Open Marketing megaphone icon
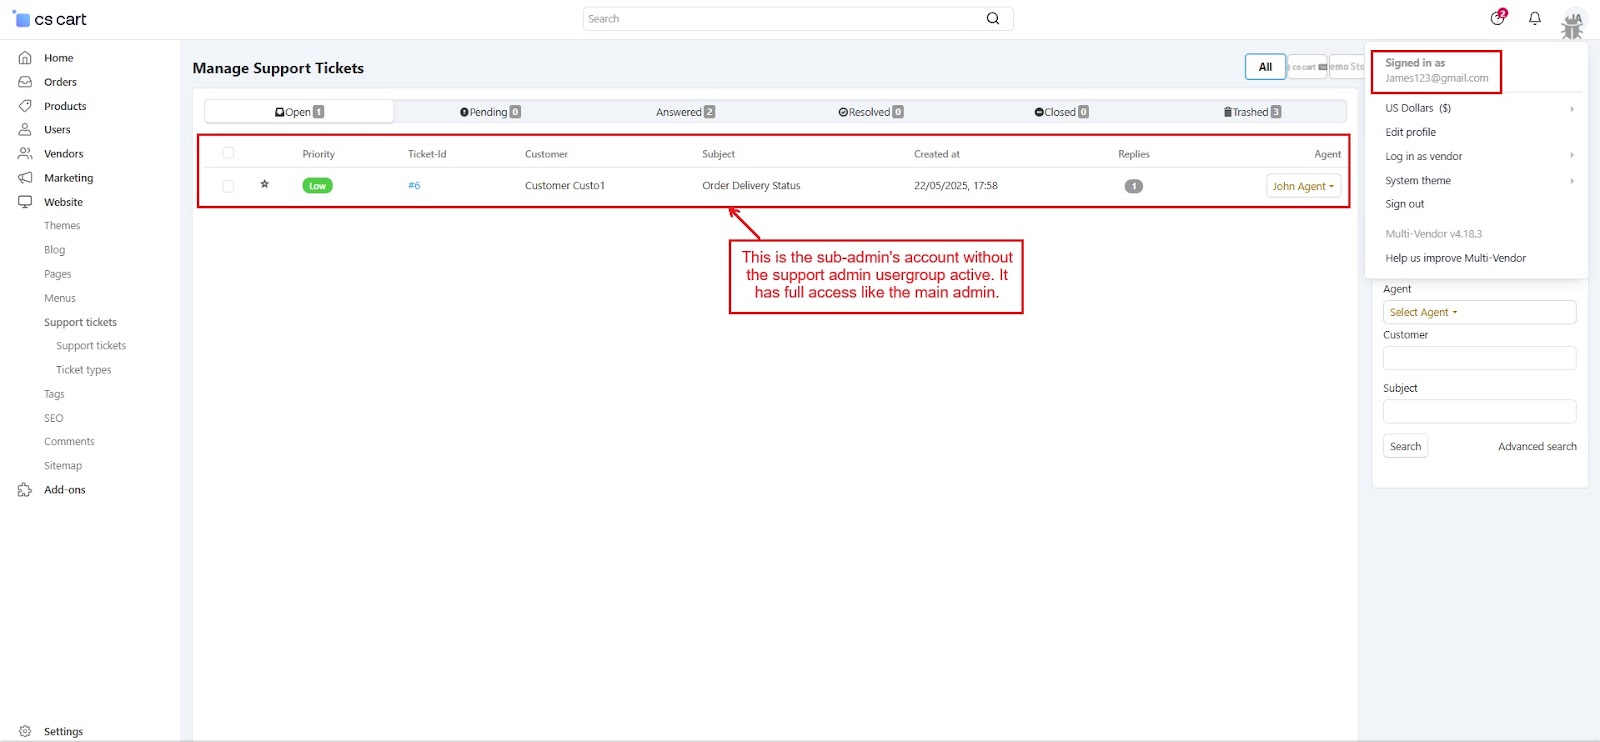The image size is (1600, 742). click(25, 178)
